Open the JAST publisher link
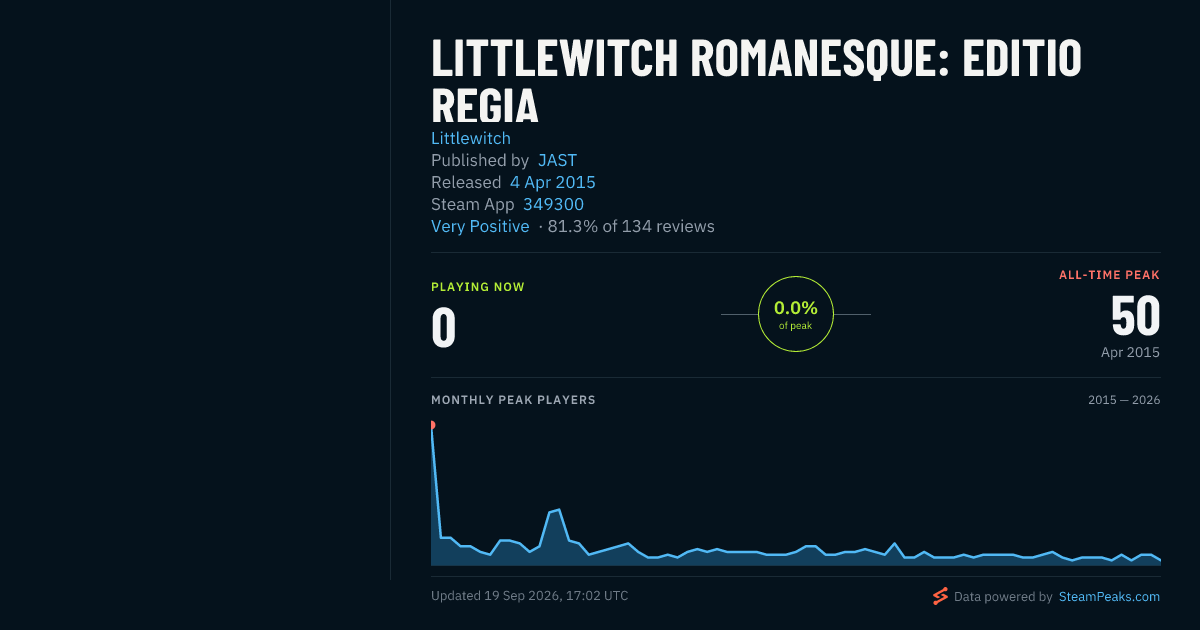This screenshot has height=630, width=1200. [x=557, y=160]
